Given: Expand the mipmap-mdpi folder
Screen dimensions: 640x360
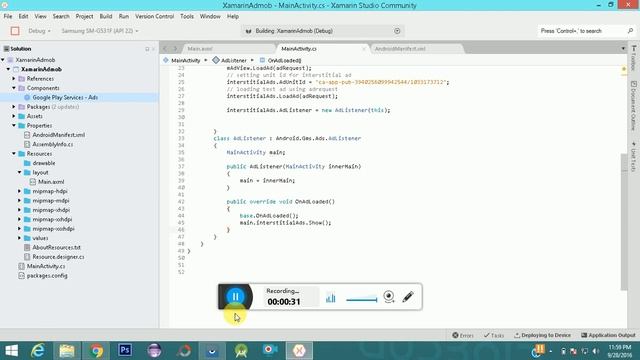Looking at the screenshot, I should 20,200.
